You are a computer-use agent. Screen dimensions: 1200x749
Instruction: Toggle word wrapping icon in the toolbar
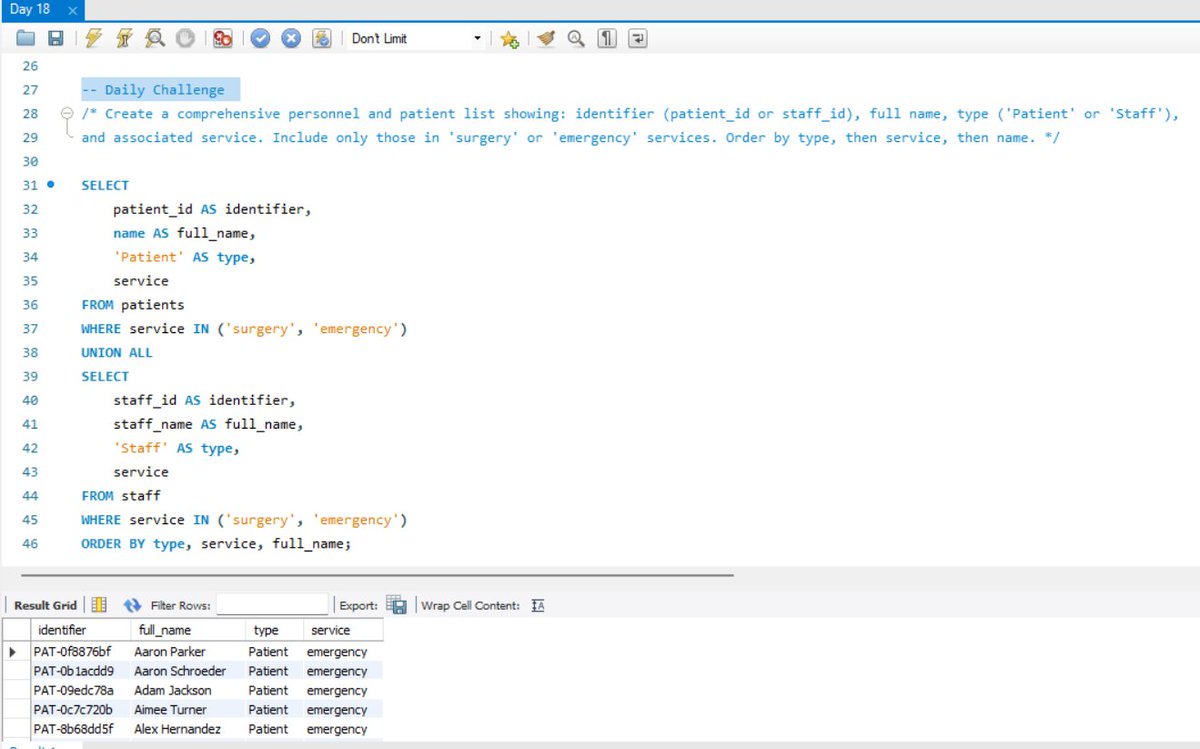[638, 39]
